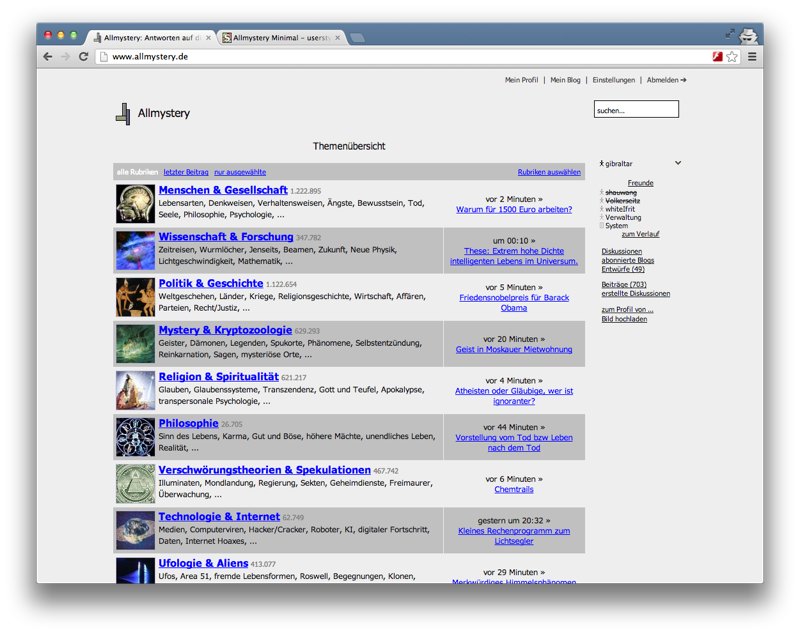Click the Ufologie & Aliens thumbnail
The image size is (800, 634).
(135, 570)
